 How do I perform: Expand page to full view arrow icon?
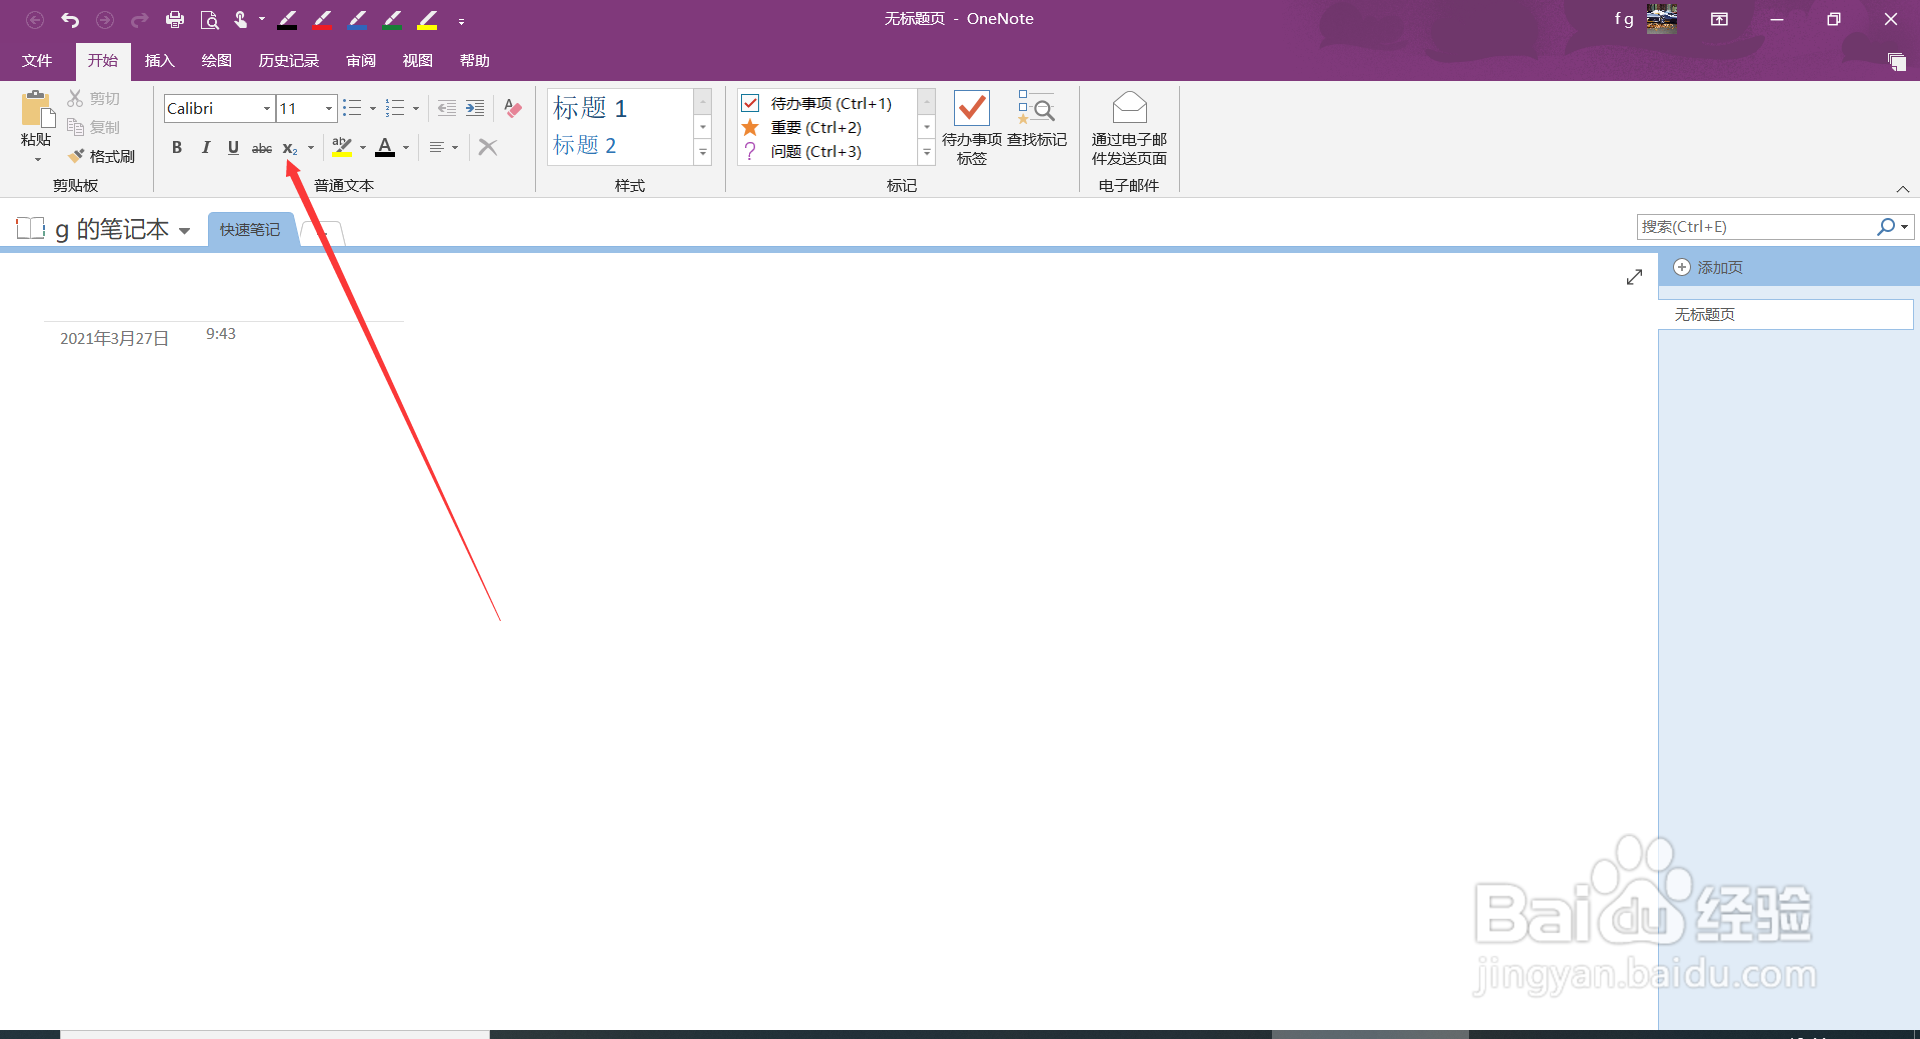pos(1634,277)
